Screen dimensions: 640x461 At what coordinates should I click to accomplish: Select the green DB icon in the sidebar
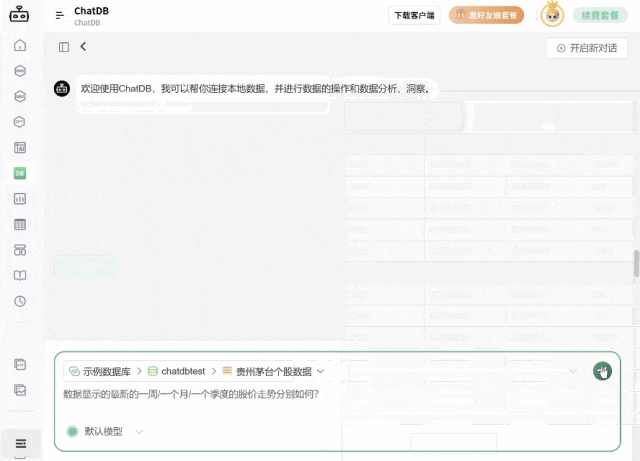(20, 173)
